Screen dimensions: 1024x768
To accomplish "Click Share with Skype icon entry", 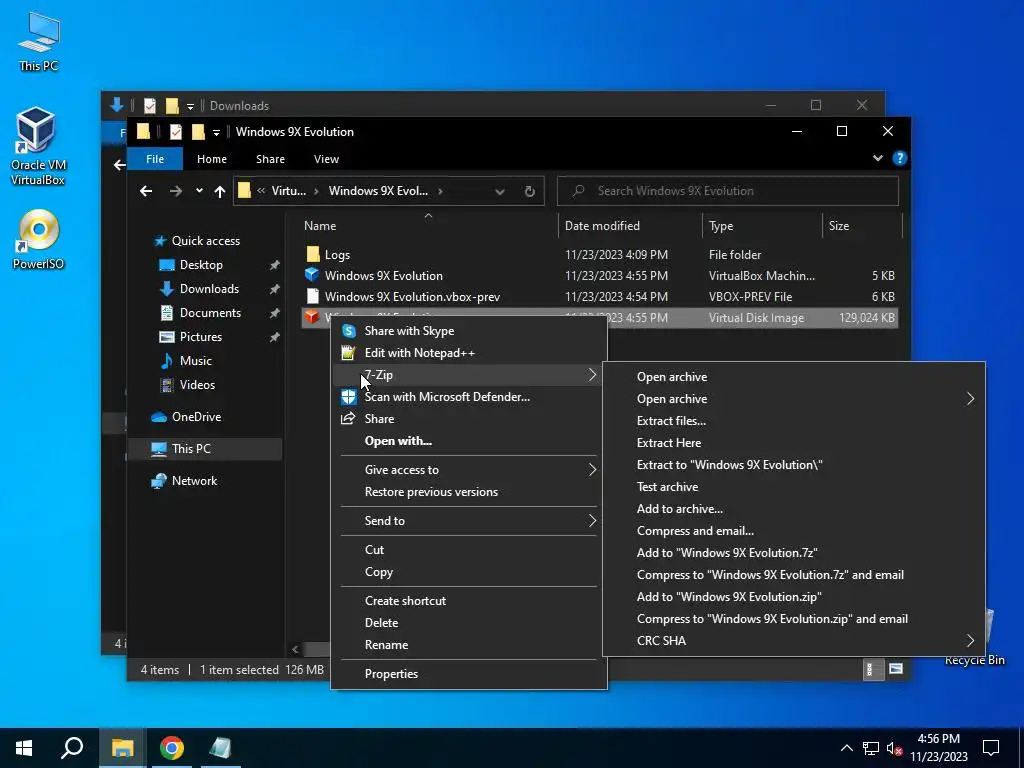I will (x=349, y=331).
